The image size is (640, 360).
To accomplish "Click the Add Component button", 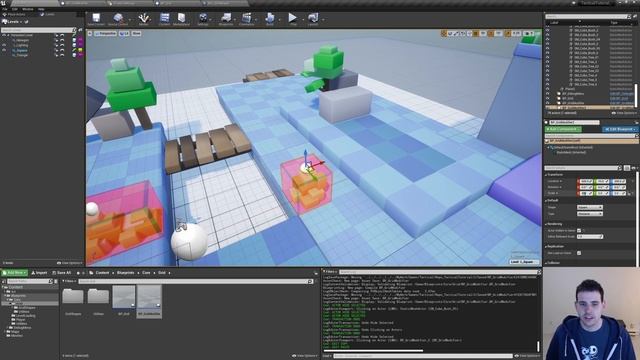I will [x=563, y=129].
